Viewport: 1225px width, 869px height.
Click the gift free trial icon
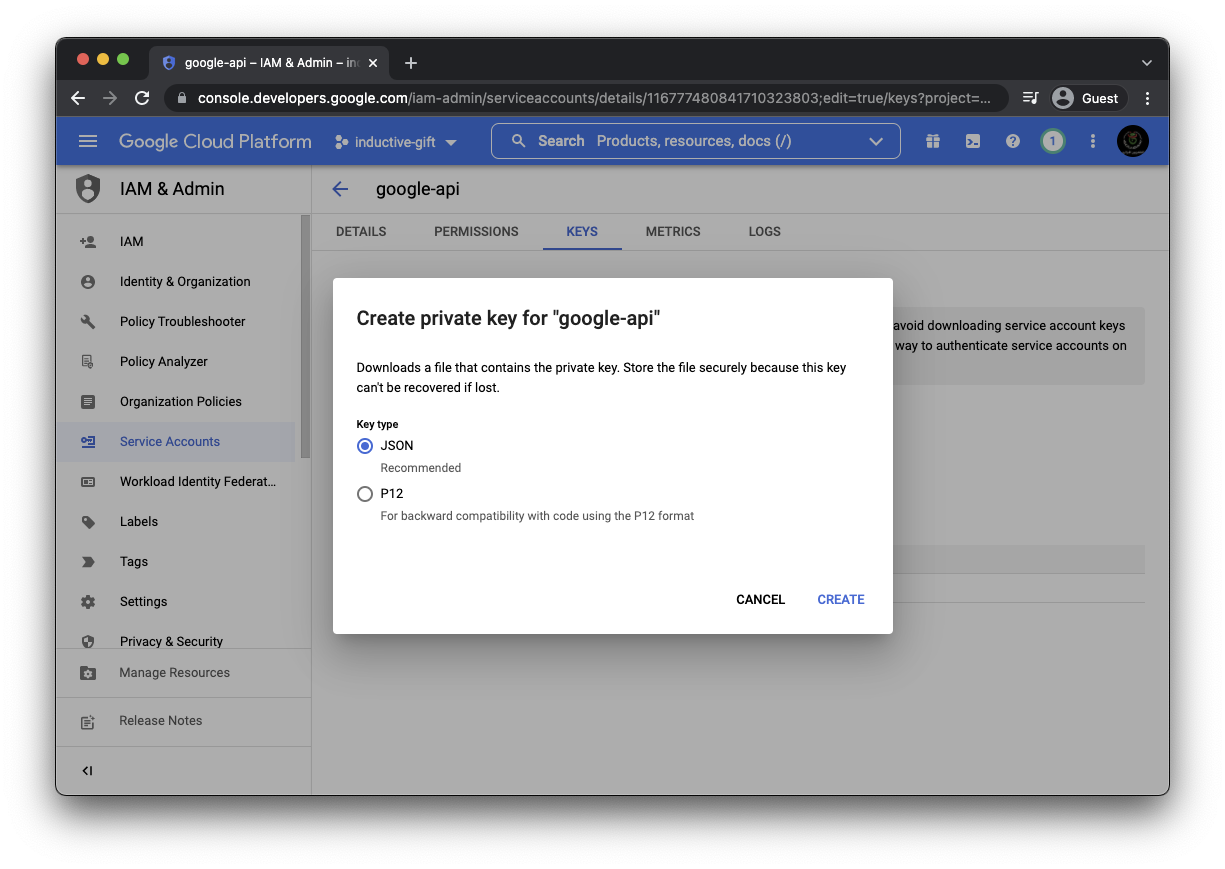tap(933, 142)
